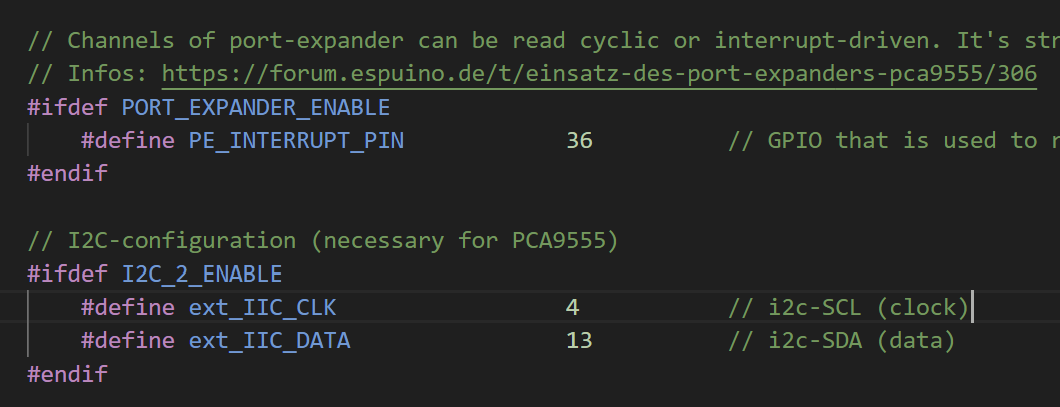Open the forum.espuino.de PCA9555 link
Viewport: 1060px width, 407px height.
[599, 74]
